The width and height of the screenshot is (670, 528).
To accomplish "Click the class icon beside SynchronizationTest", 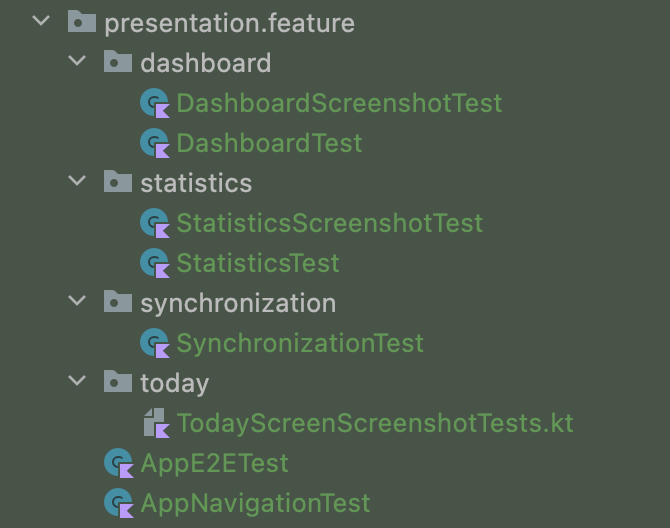I will [155, 343].
